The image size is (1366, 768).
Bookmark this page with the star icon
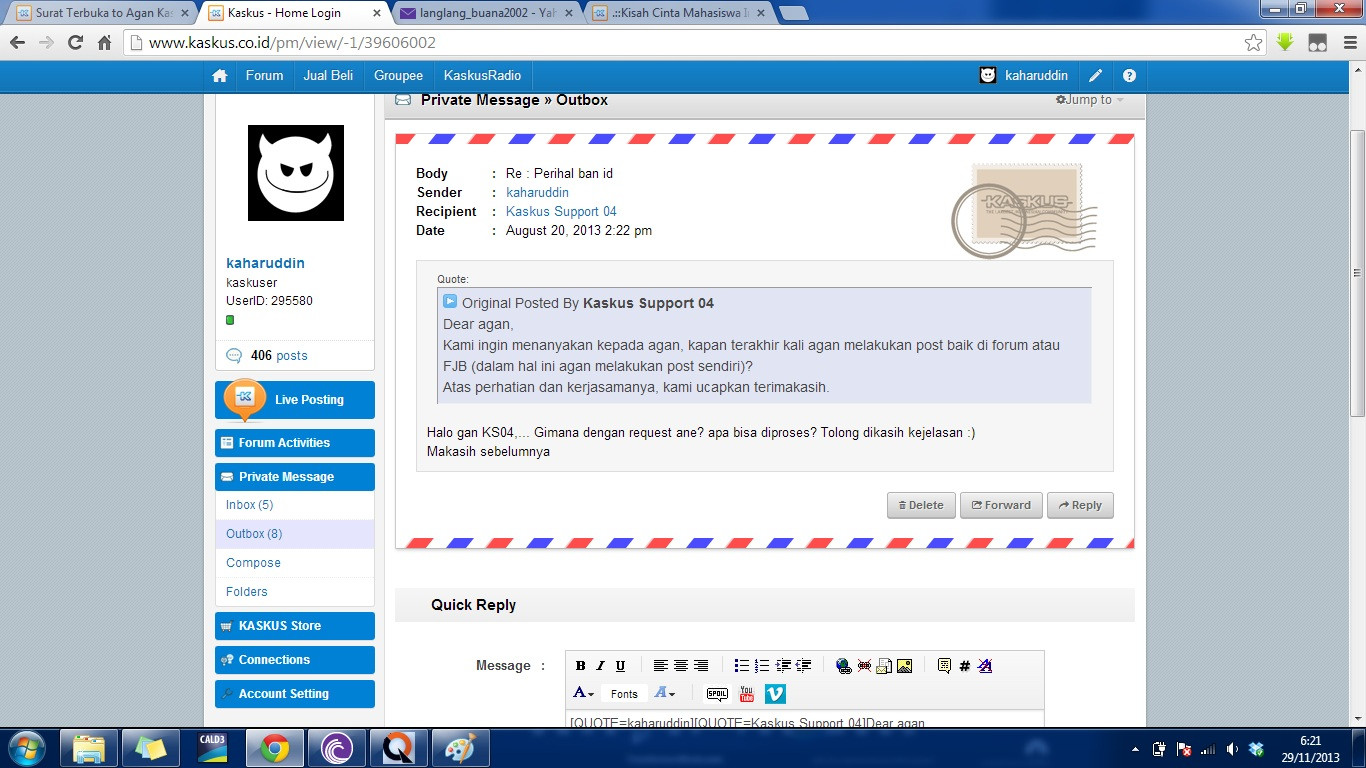coord(1253,43)
